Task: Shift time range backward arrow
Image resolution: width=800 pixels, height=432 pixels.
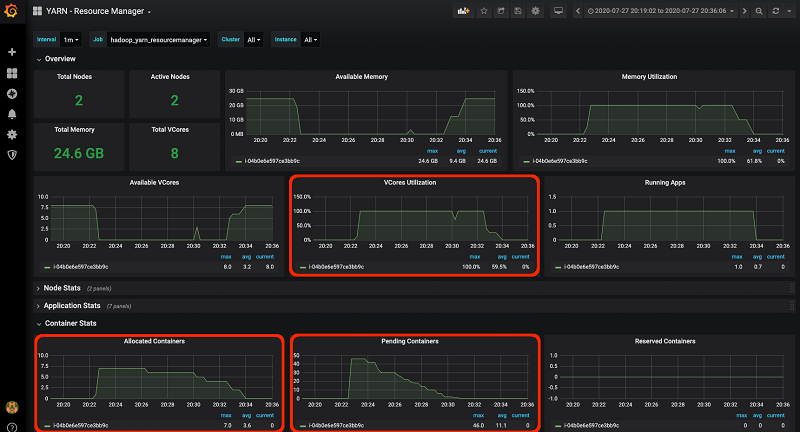Action: pos(578,11)
